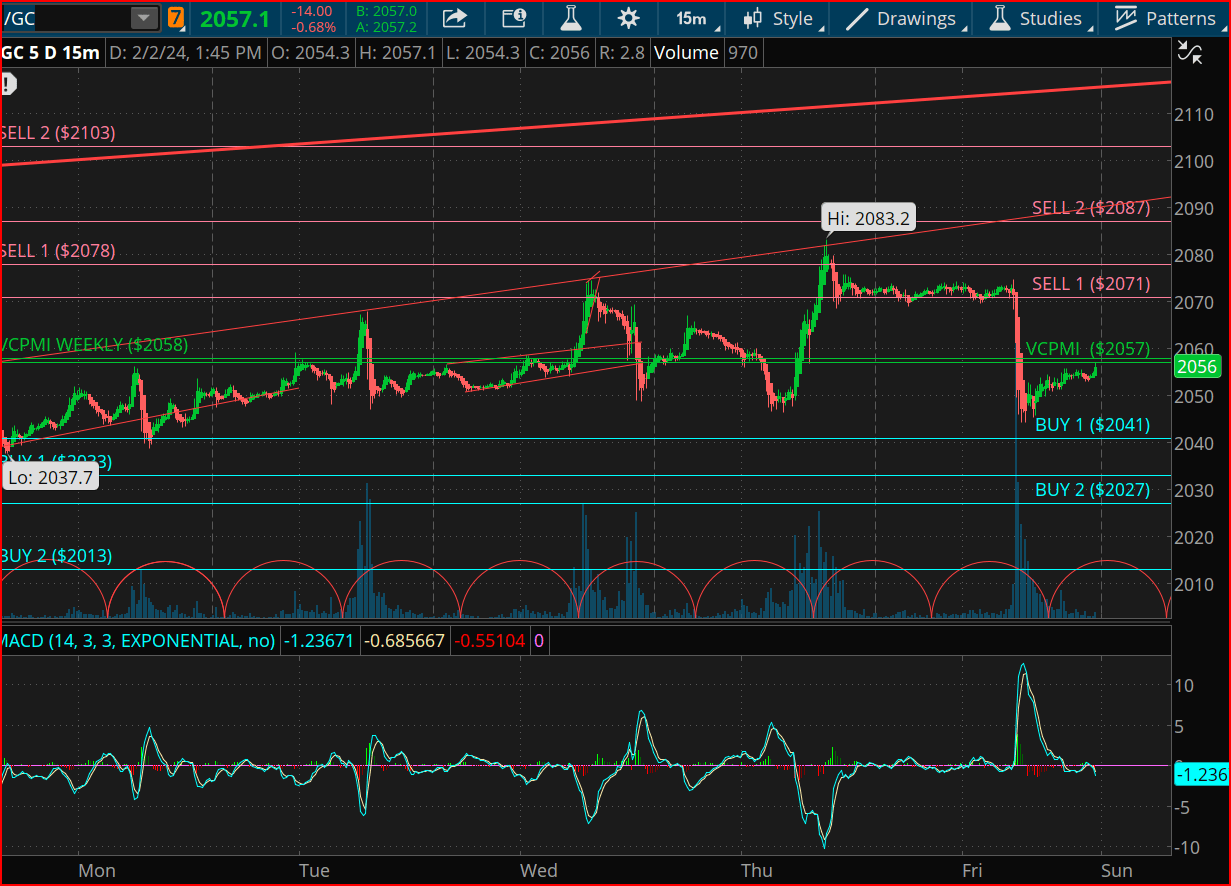Viewport: 1231px width, 886px height.
Task: Click the Lo: 2037.7 price bubble
Action: [x=49, y=478]
